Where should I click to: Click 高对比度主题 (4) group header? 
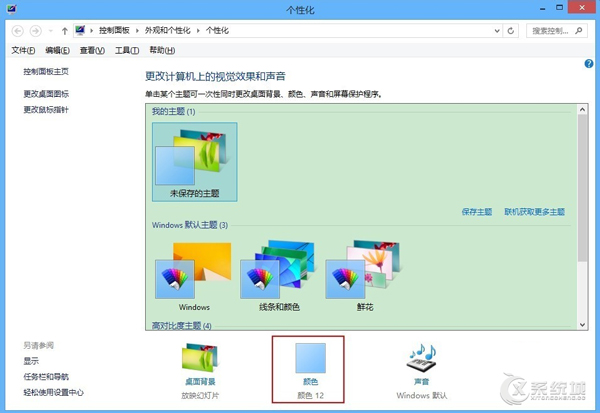(181, 326)
